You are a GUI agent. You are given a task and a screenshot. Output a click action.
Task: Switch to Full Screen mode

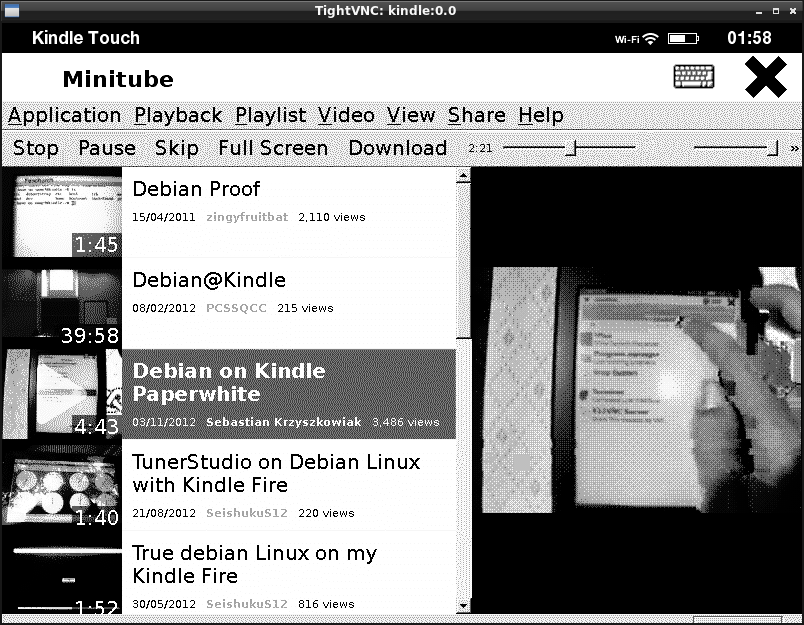pyautogui.click(x=273, y=148)
